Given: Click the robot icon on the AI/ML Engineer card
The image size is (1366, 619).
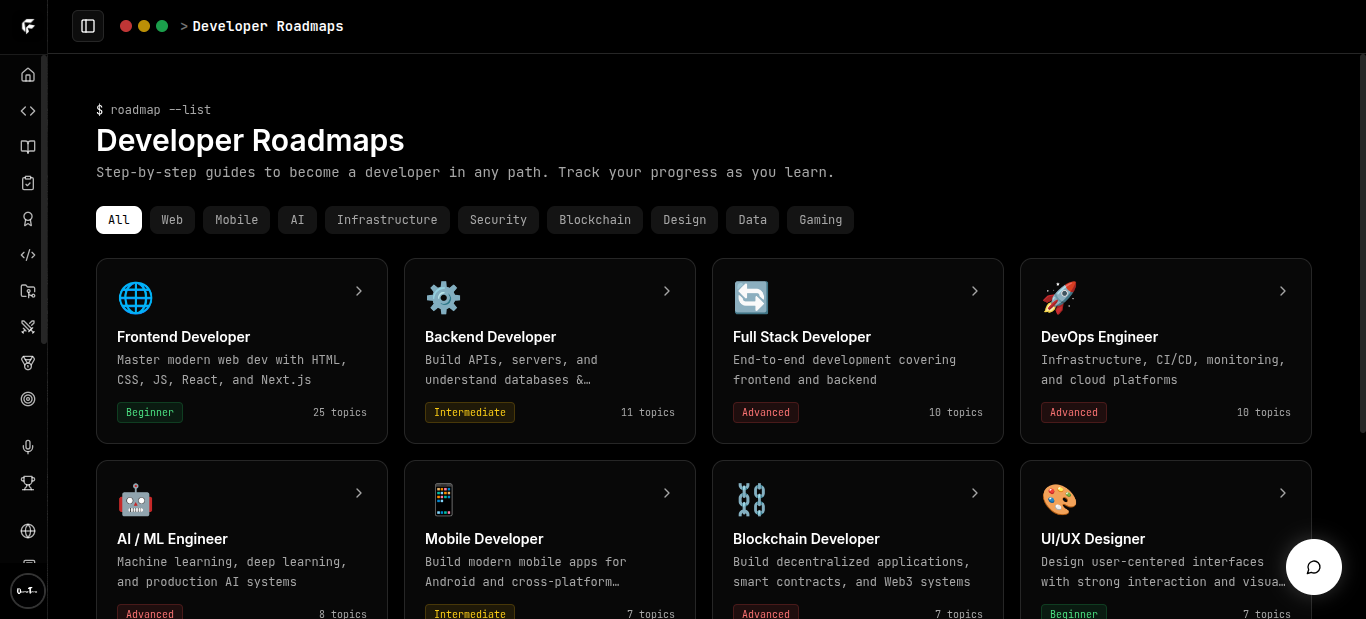Looking at the screenshot, I should click(x=135, y=499).
